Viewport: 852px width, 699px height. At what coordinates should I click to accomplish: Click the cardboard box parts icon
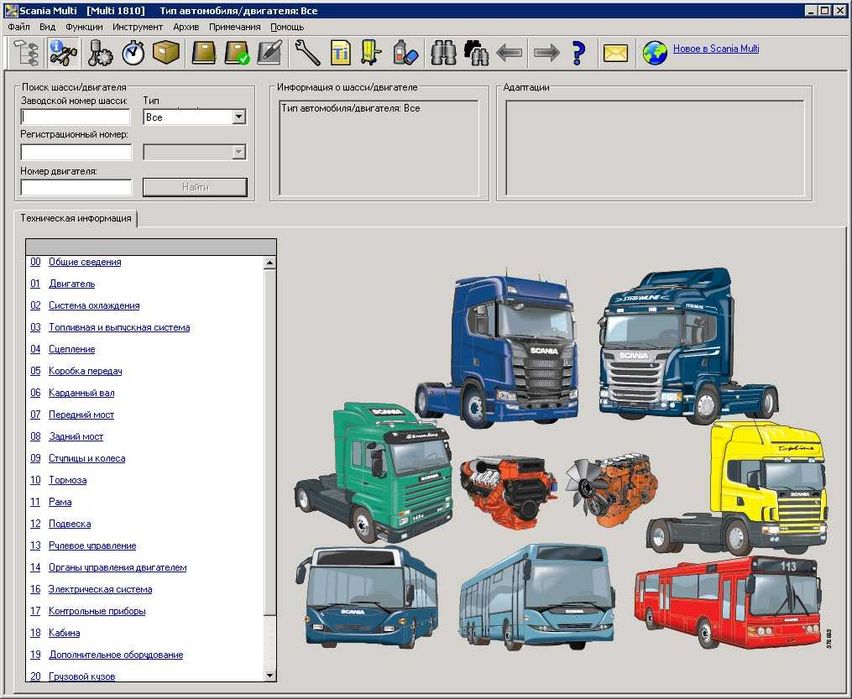click(x=166, y=52)
